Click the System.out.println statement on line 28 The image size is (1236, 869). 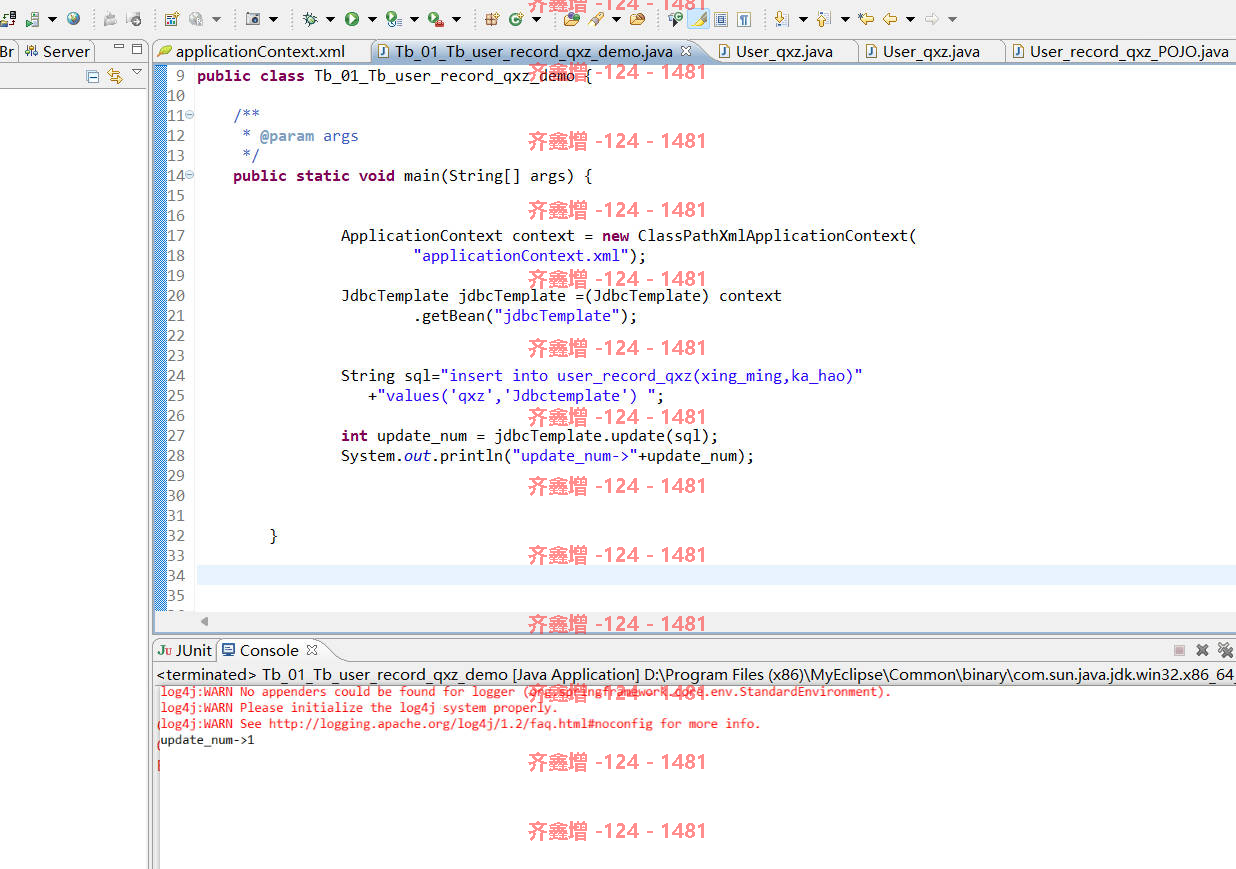(x=547, y=456)
